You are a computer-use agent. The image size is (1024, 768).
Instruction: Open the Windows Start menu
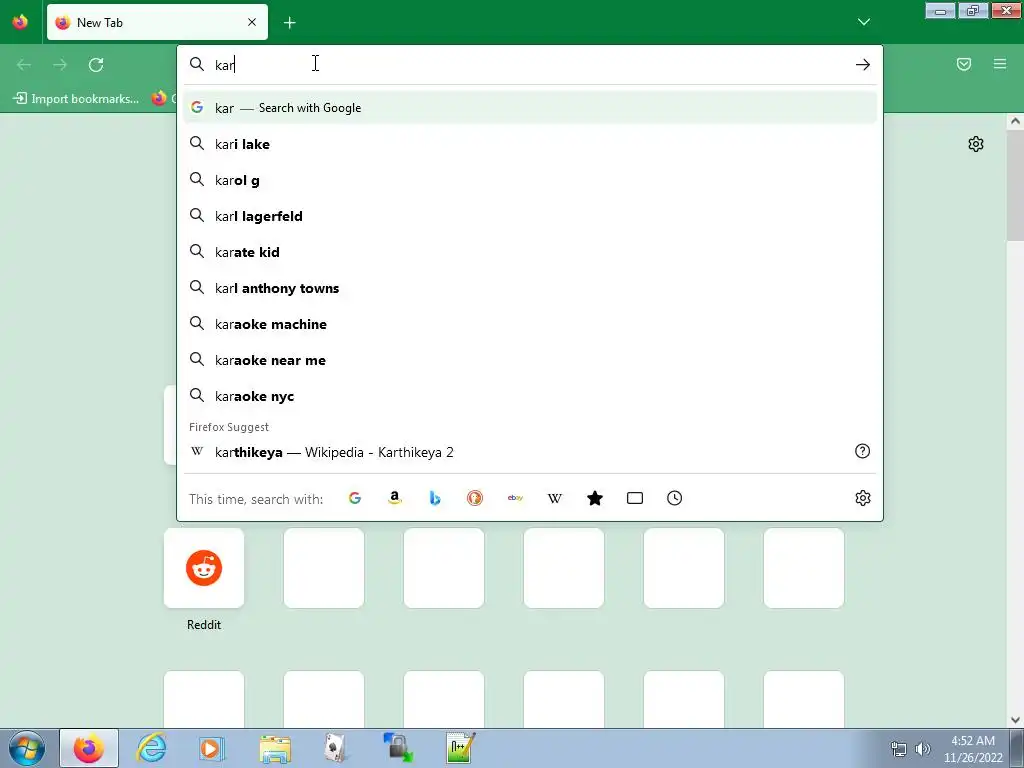click(x=27, y=748)
